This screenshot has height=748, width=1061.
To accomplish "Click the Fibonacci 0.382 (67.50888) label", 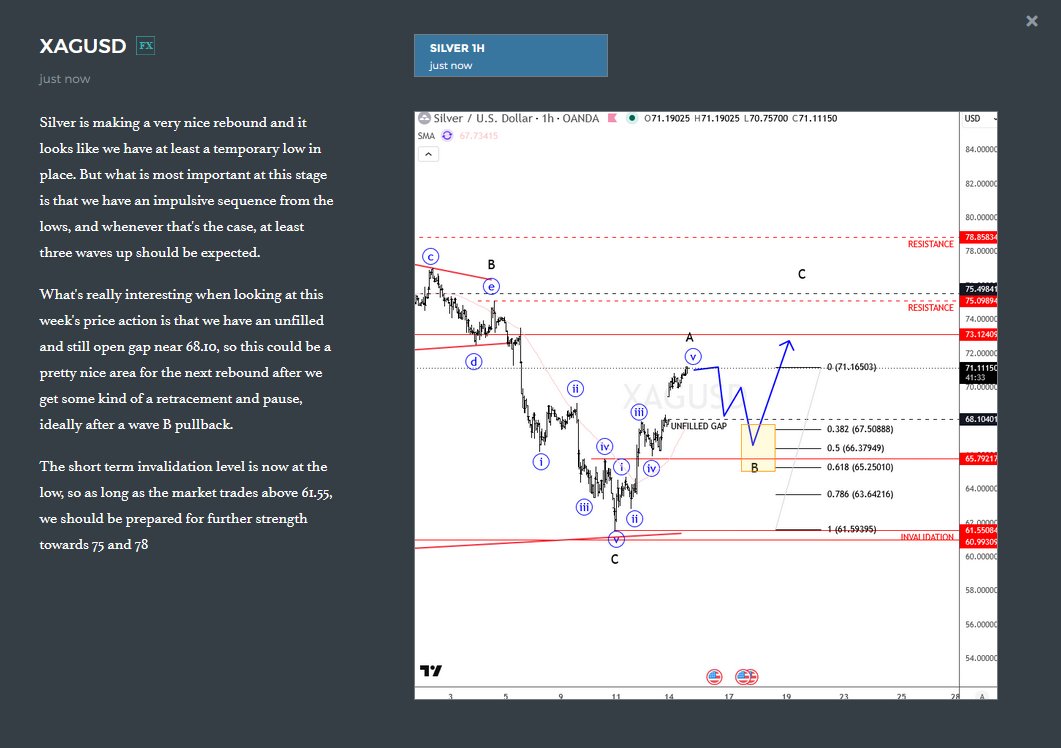I will [x=860, y=429].
